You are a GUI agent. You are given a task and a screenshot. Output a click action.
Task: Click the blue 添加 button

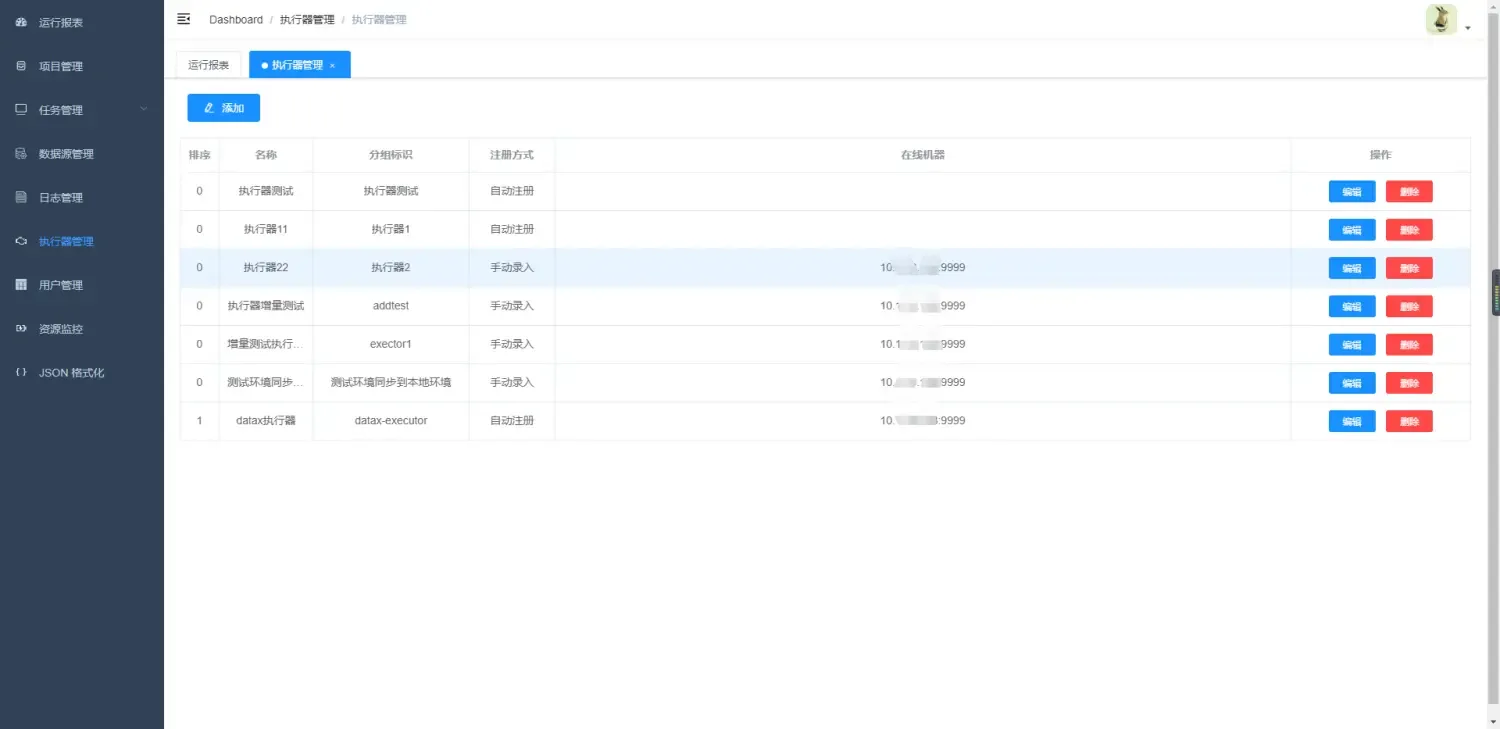click(223, 107)
